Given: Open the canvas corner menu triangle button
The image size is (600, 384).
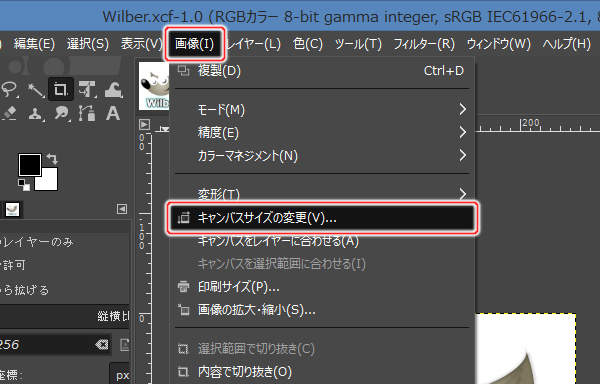Looking at the screenshot, I should pyautogui.click(x=144, y=124).
